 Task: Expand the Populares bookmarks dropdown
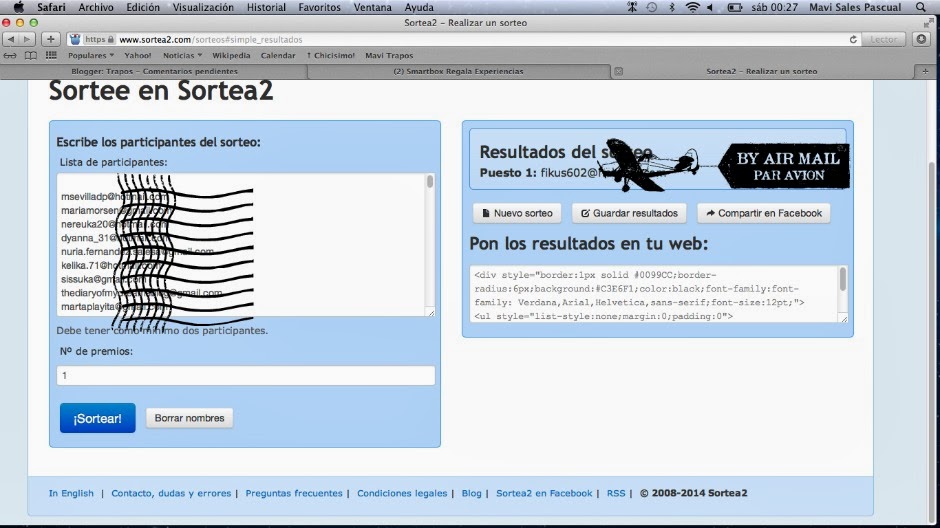[91, 56]
